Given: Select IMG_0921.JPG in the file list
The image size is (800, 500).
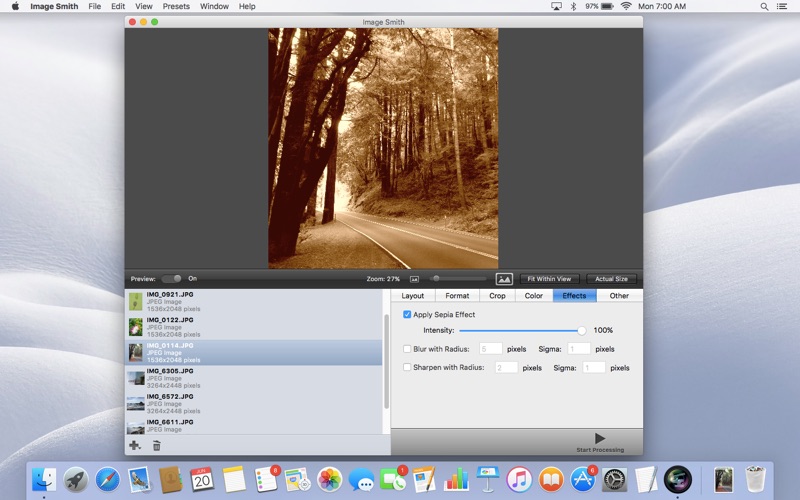Looking at the screenshot, I should [254, 302].
